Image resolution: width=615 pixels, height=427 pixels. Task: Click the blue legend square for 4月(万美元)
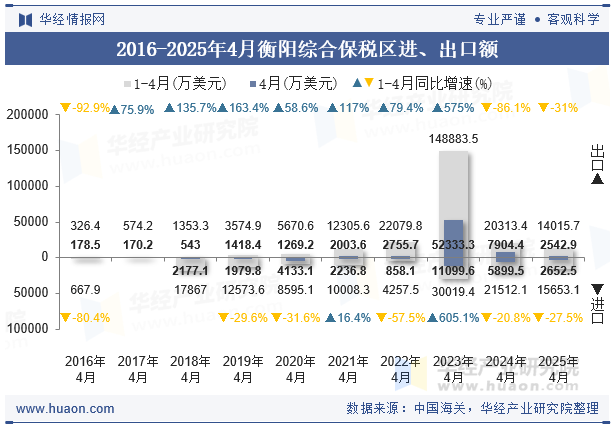point(253,84)
